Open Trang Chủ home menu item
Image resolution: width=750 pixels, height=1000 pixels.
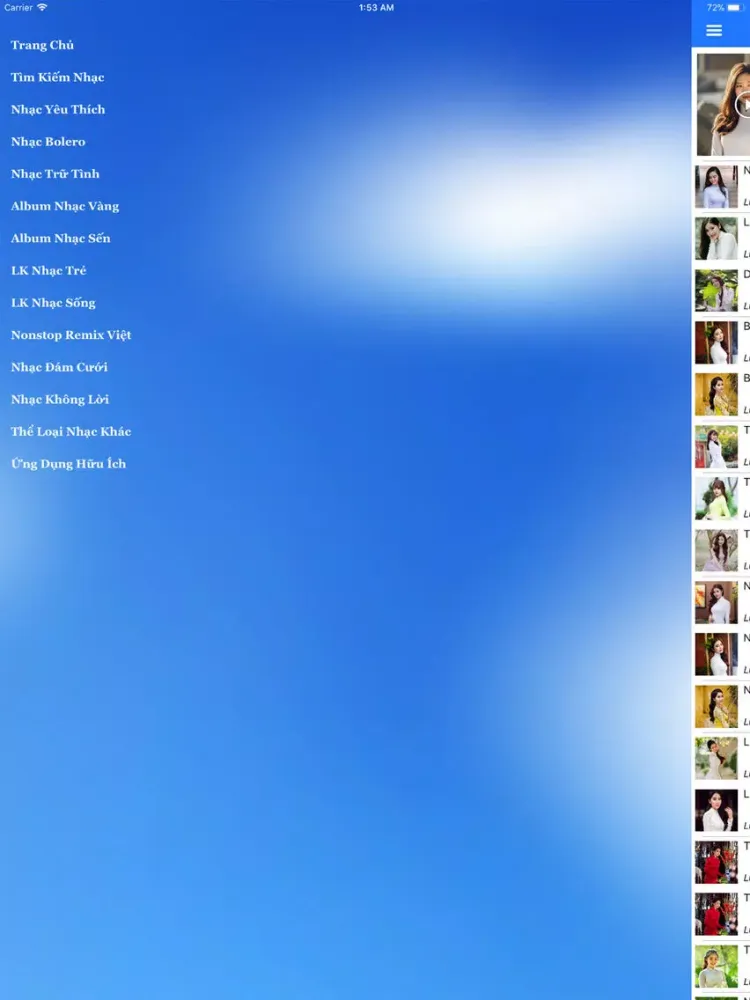(x=42, y=45)
